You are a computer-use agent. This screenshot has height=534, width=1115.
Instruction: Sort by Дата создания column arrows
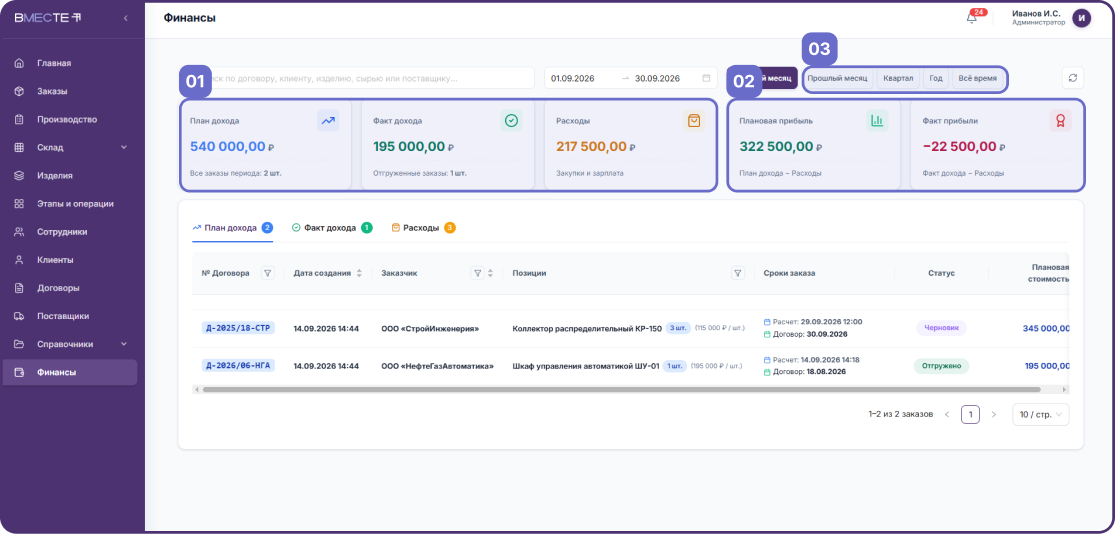[359, 273]
